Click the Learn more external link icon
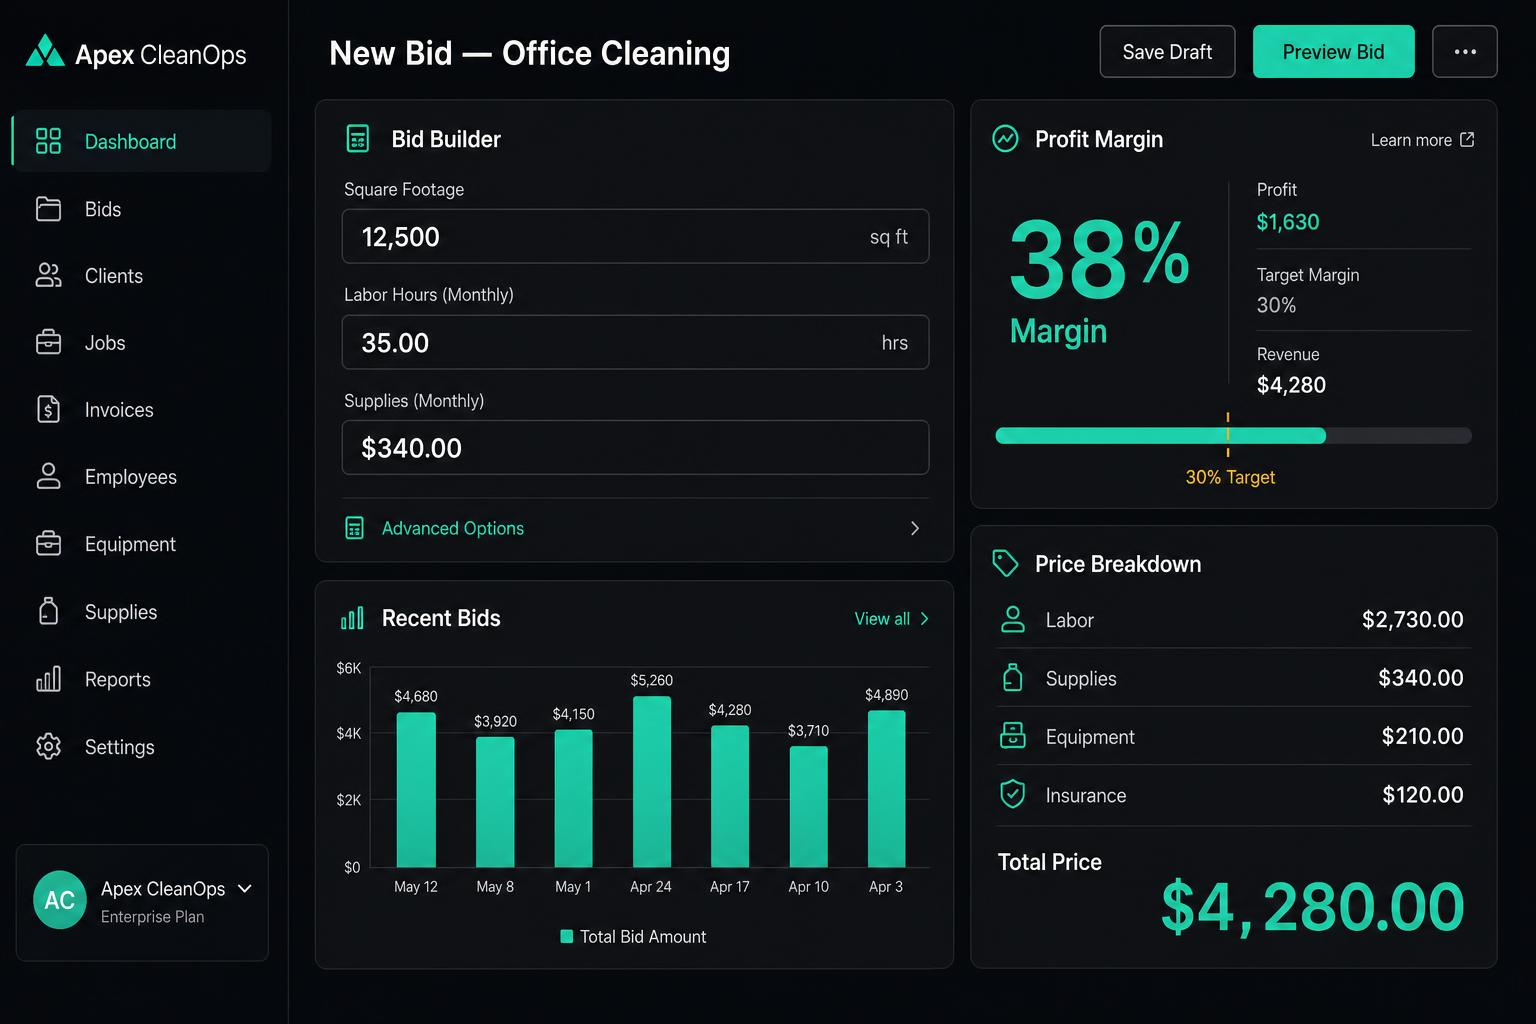The width and height of the screenshot is (1536, 1024). pos(1467,139)
